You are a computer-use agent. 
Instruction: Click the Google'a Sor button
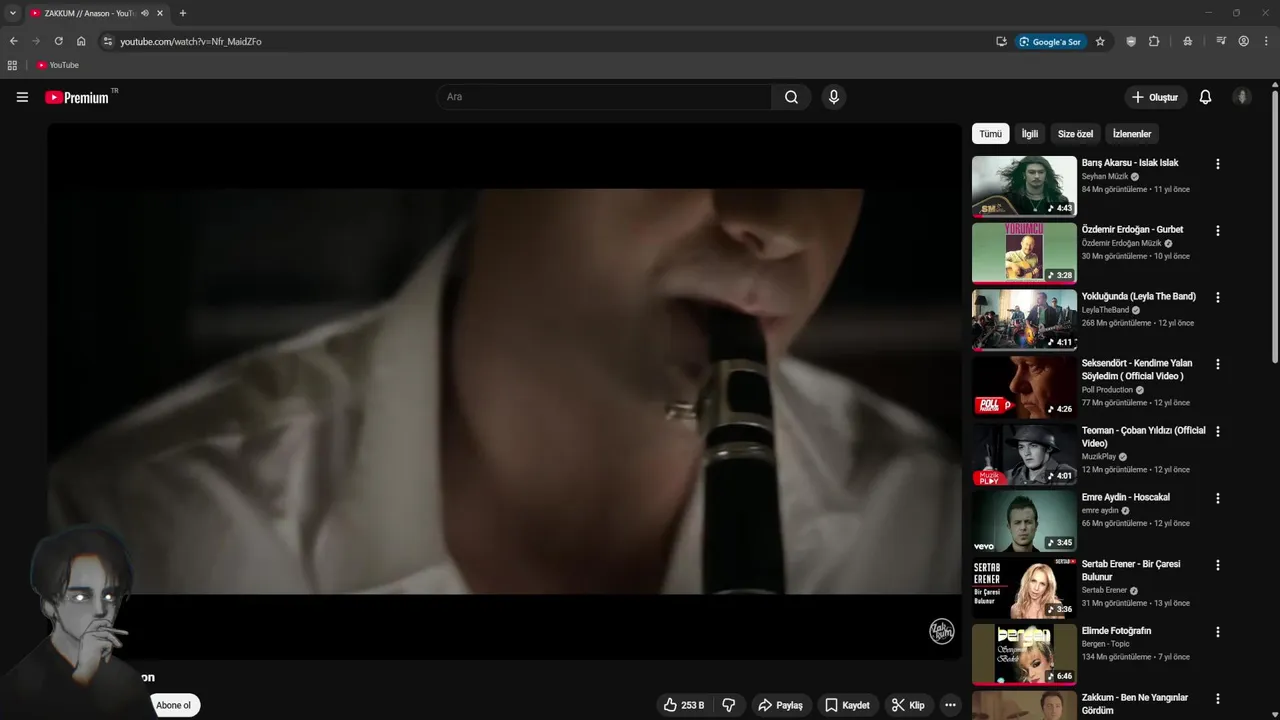(1050, 41)
